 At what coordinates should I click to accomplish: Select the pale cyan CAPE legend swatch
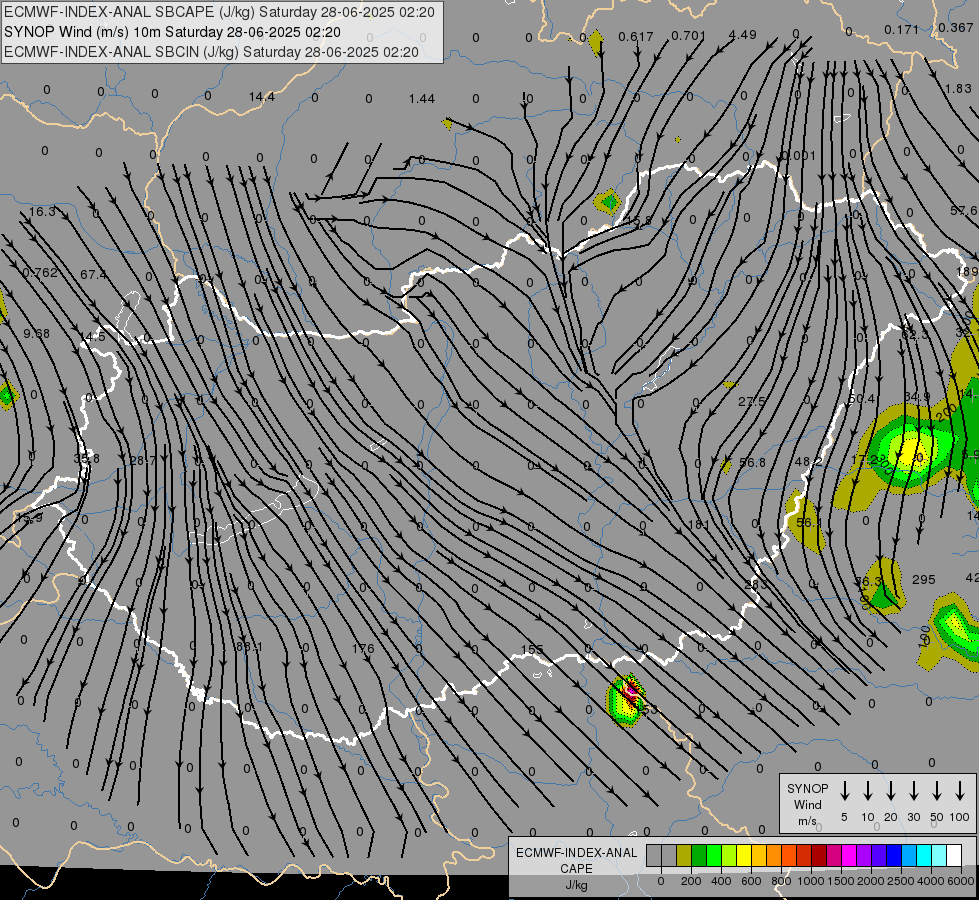pyautogui.click(x=938, y=856)
